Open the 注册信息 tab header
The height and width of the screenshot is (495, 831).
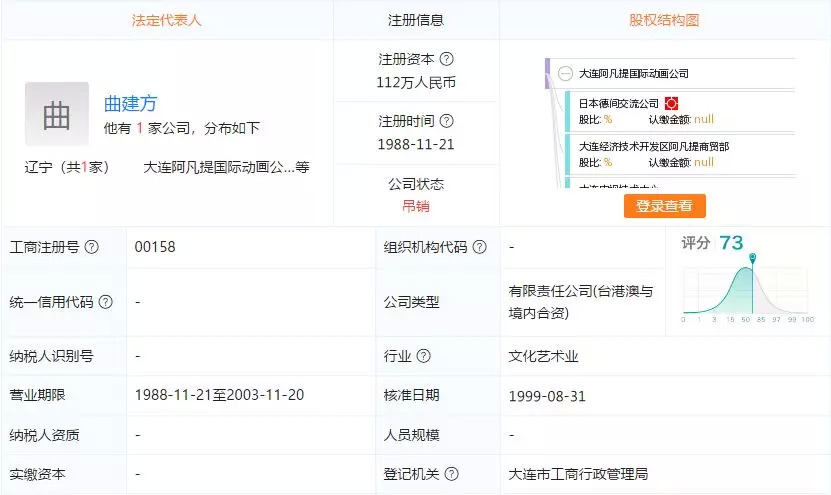tap(416, 20)
